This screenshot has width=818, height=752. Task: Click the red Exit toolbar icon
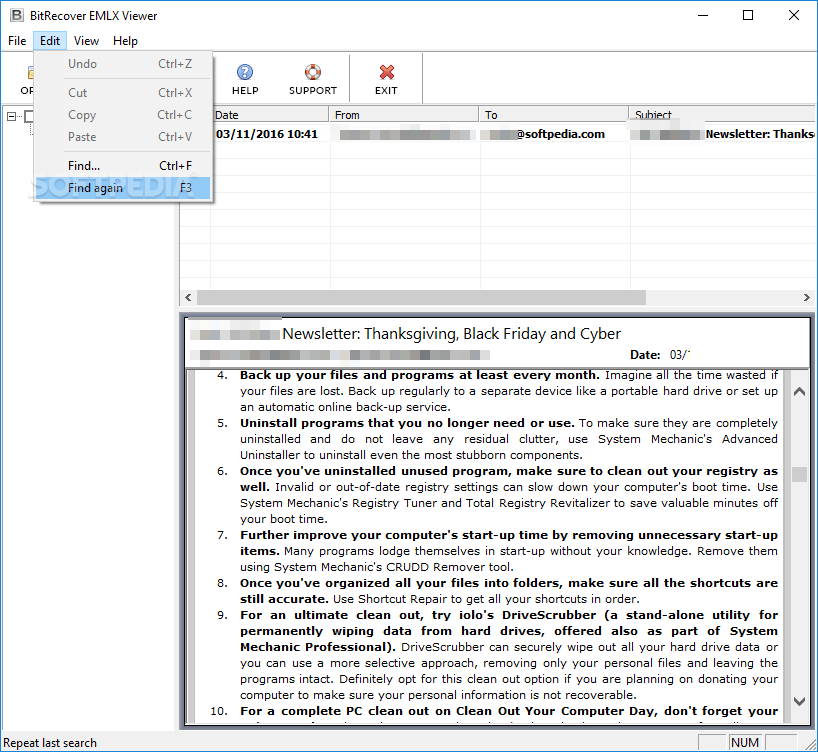point(386,79)
